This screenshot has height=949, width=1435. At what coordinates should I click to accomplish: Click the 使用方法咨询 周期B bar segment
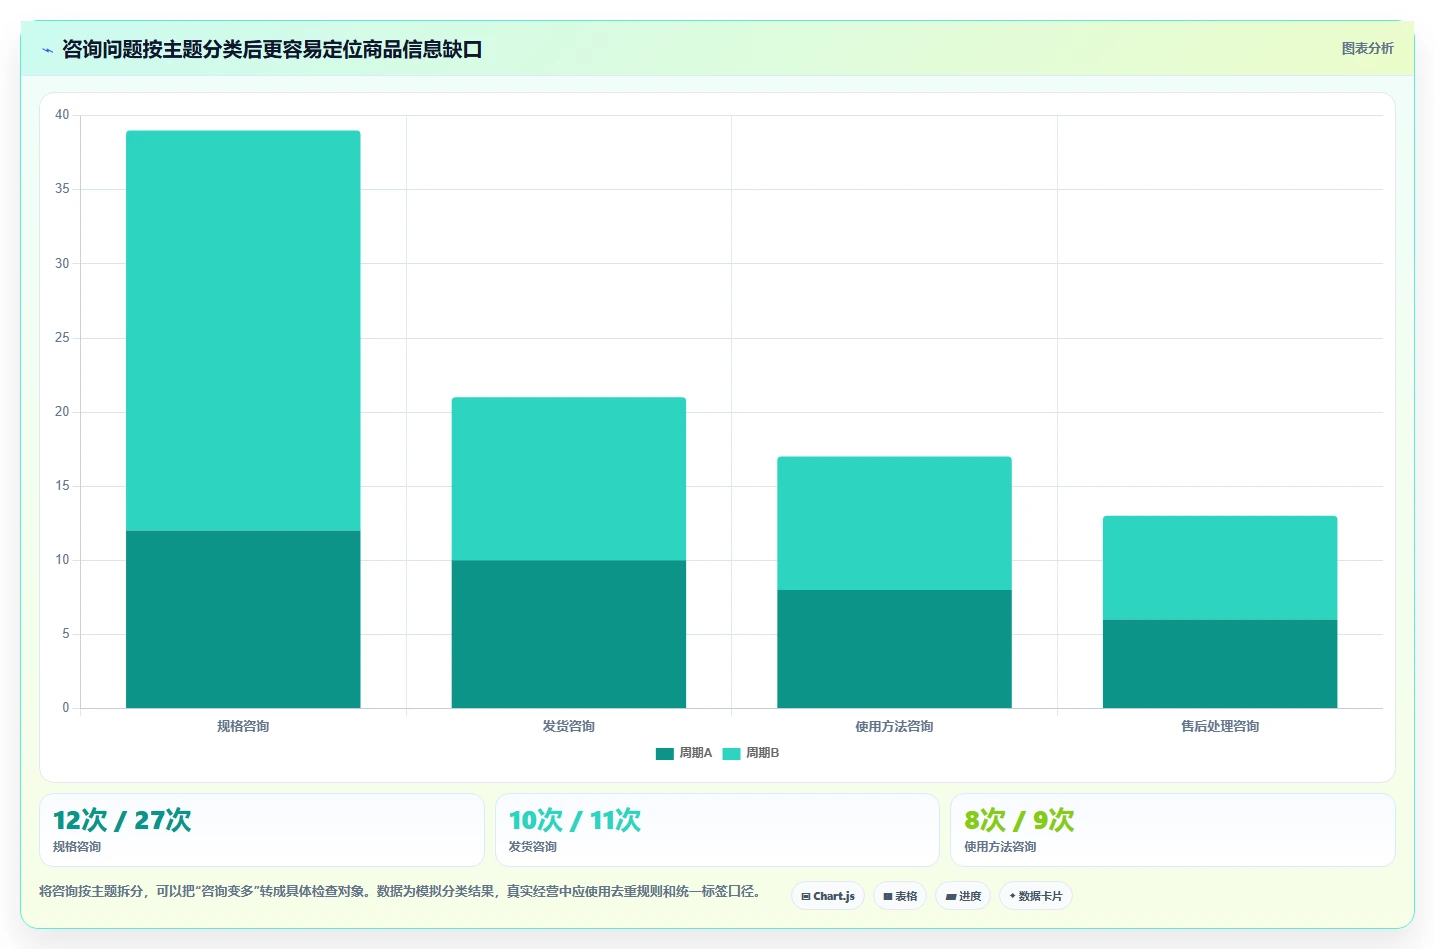(x=894, y=523)
